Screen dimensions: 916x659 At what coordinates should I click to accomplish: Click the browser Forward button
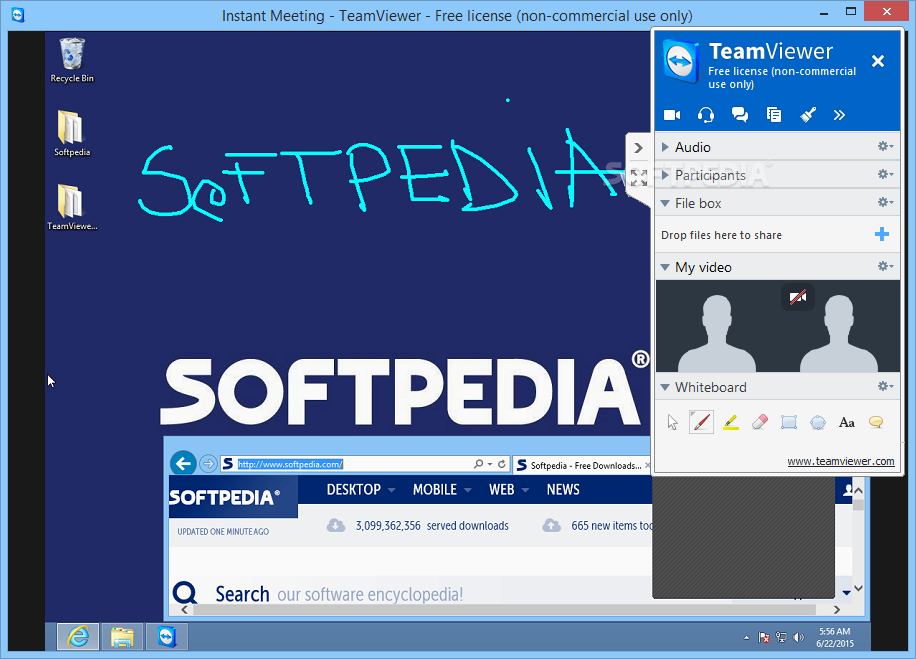208,464
